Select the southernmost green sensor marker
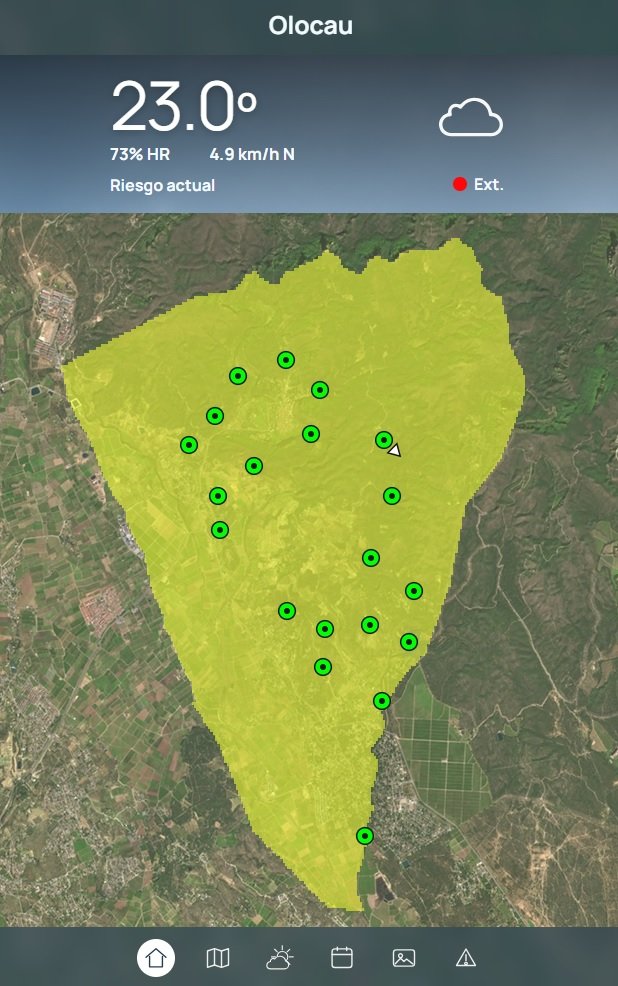The image size is (618, 986). click(x=365, y=836)
